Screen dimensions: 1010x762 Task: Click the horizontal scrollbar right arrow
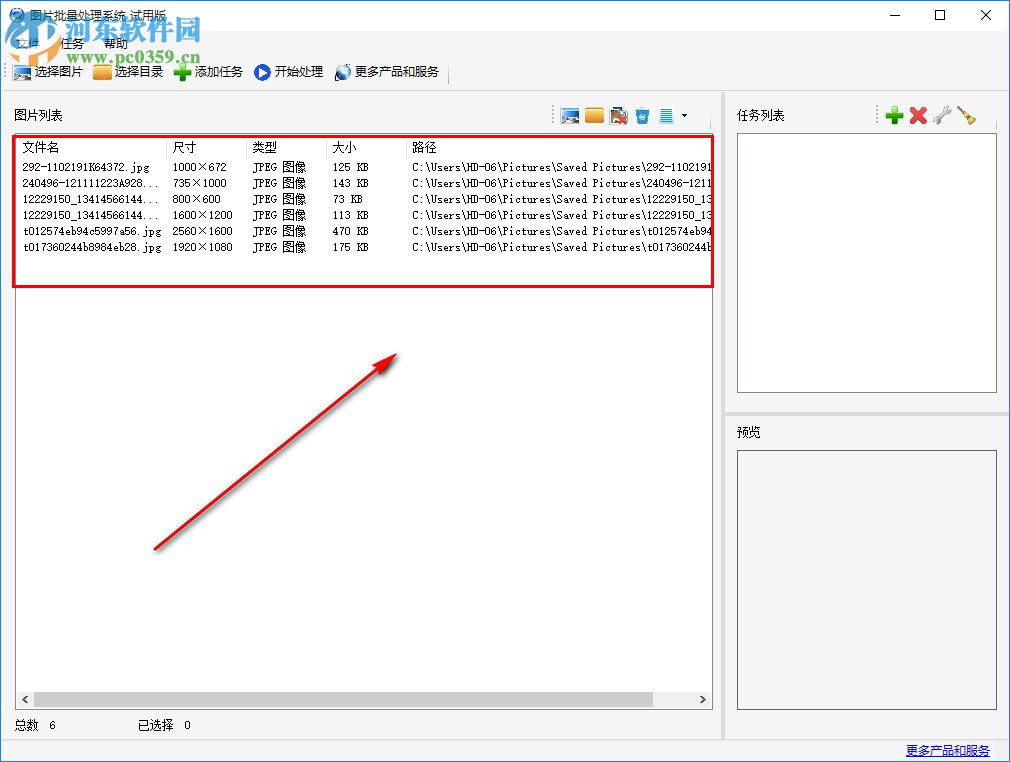[x=702, y=700]
